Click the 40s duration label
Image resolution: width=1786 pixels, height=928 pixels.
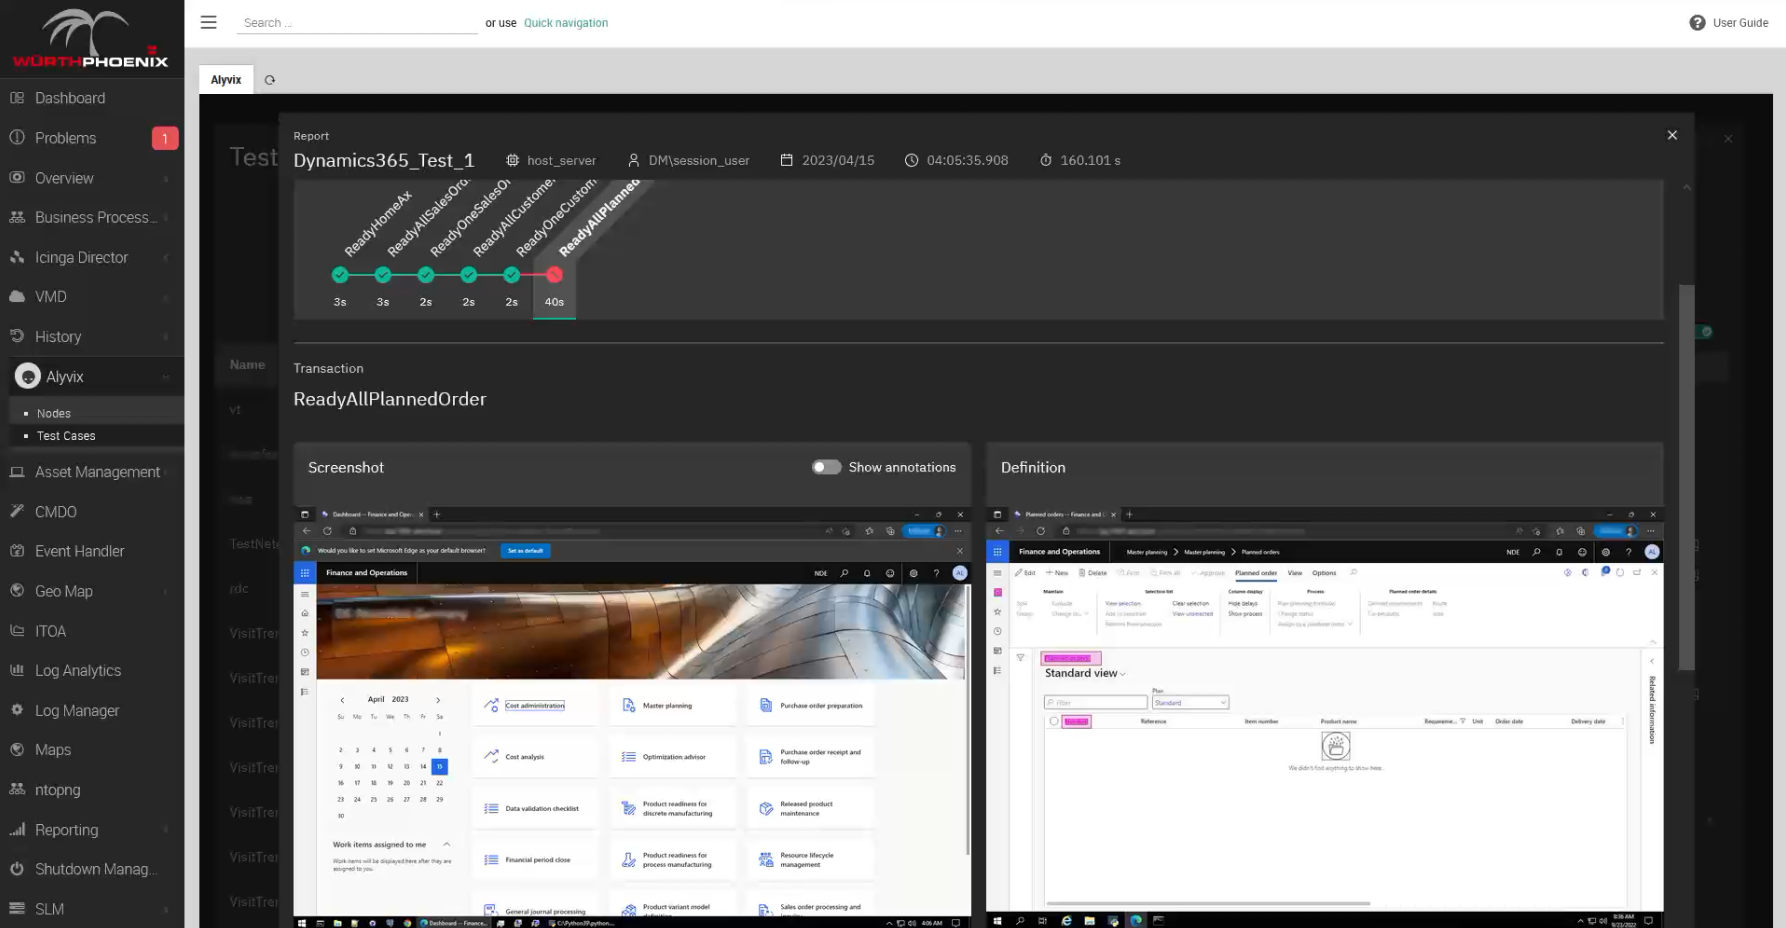554,302
